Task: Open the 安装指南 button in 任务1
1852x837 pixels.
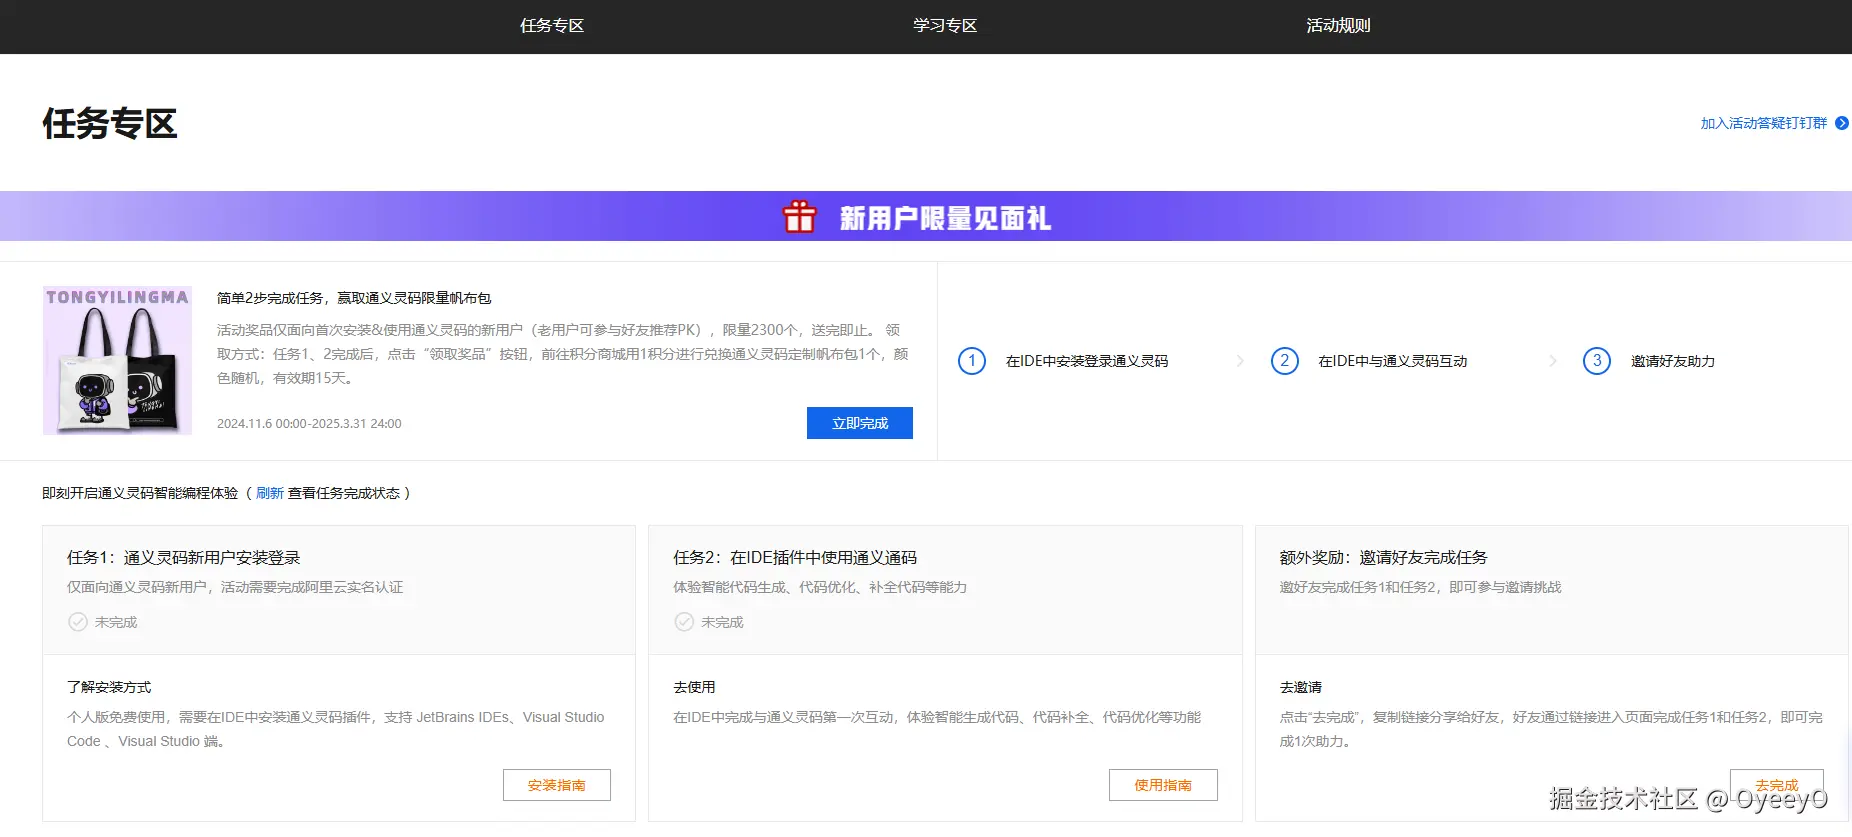Action: pyautogui.click(x=556, y=785)
